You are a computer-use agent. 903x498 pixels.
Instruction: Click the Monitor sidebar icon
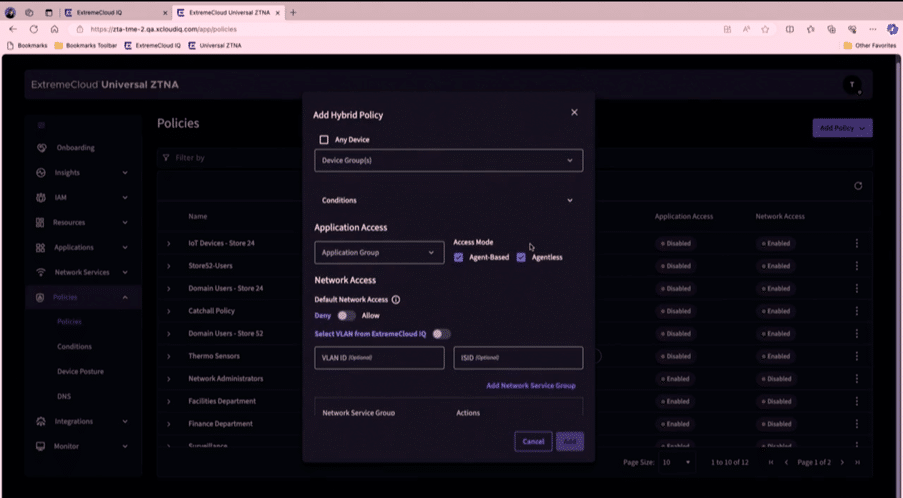point(40,446)
